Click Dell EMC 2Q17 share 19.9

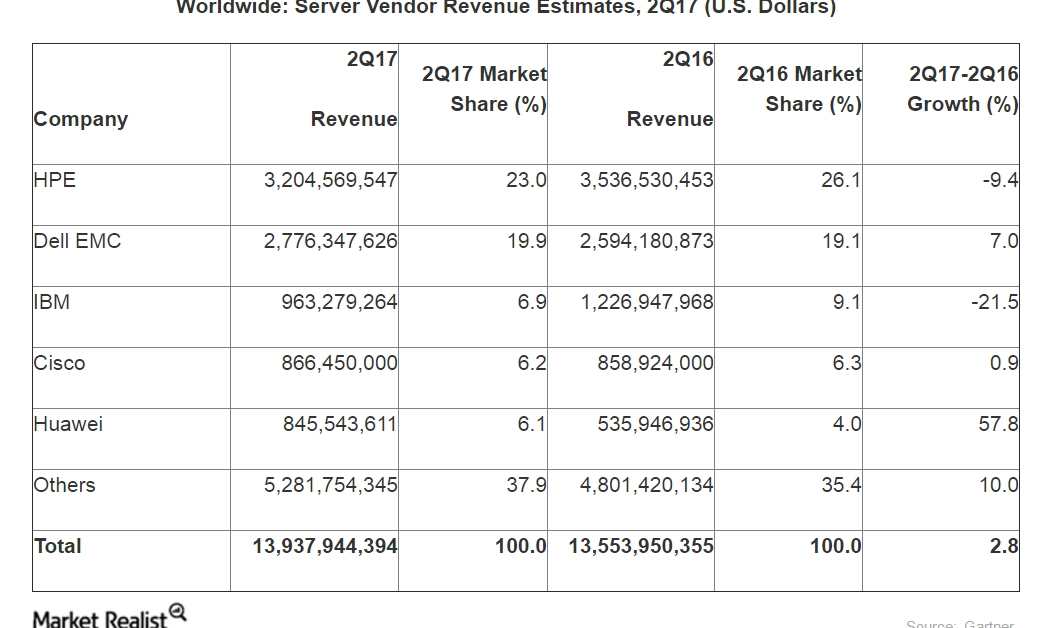[526, 241]
